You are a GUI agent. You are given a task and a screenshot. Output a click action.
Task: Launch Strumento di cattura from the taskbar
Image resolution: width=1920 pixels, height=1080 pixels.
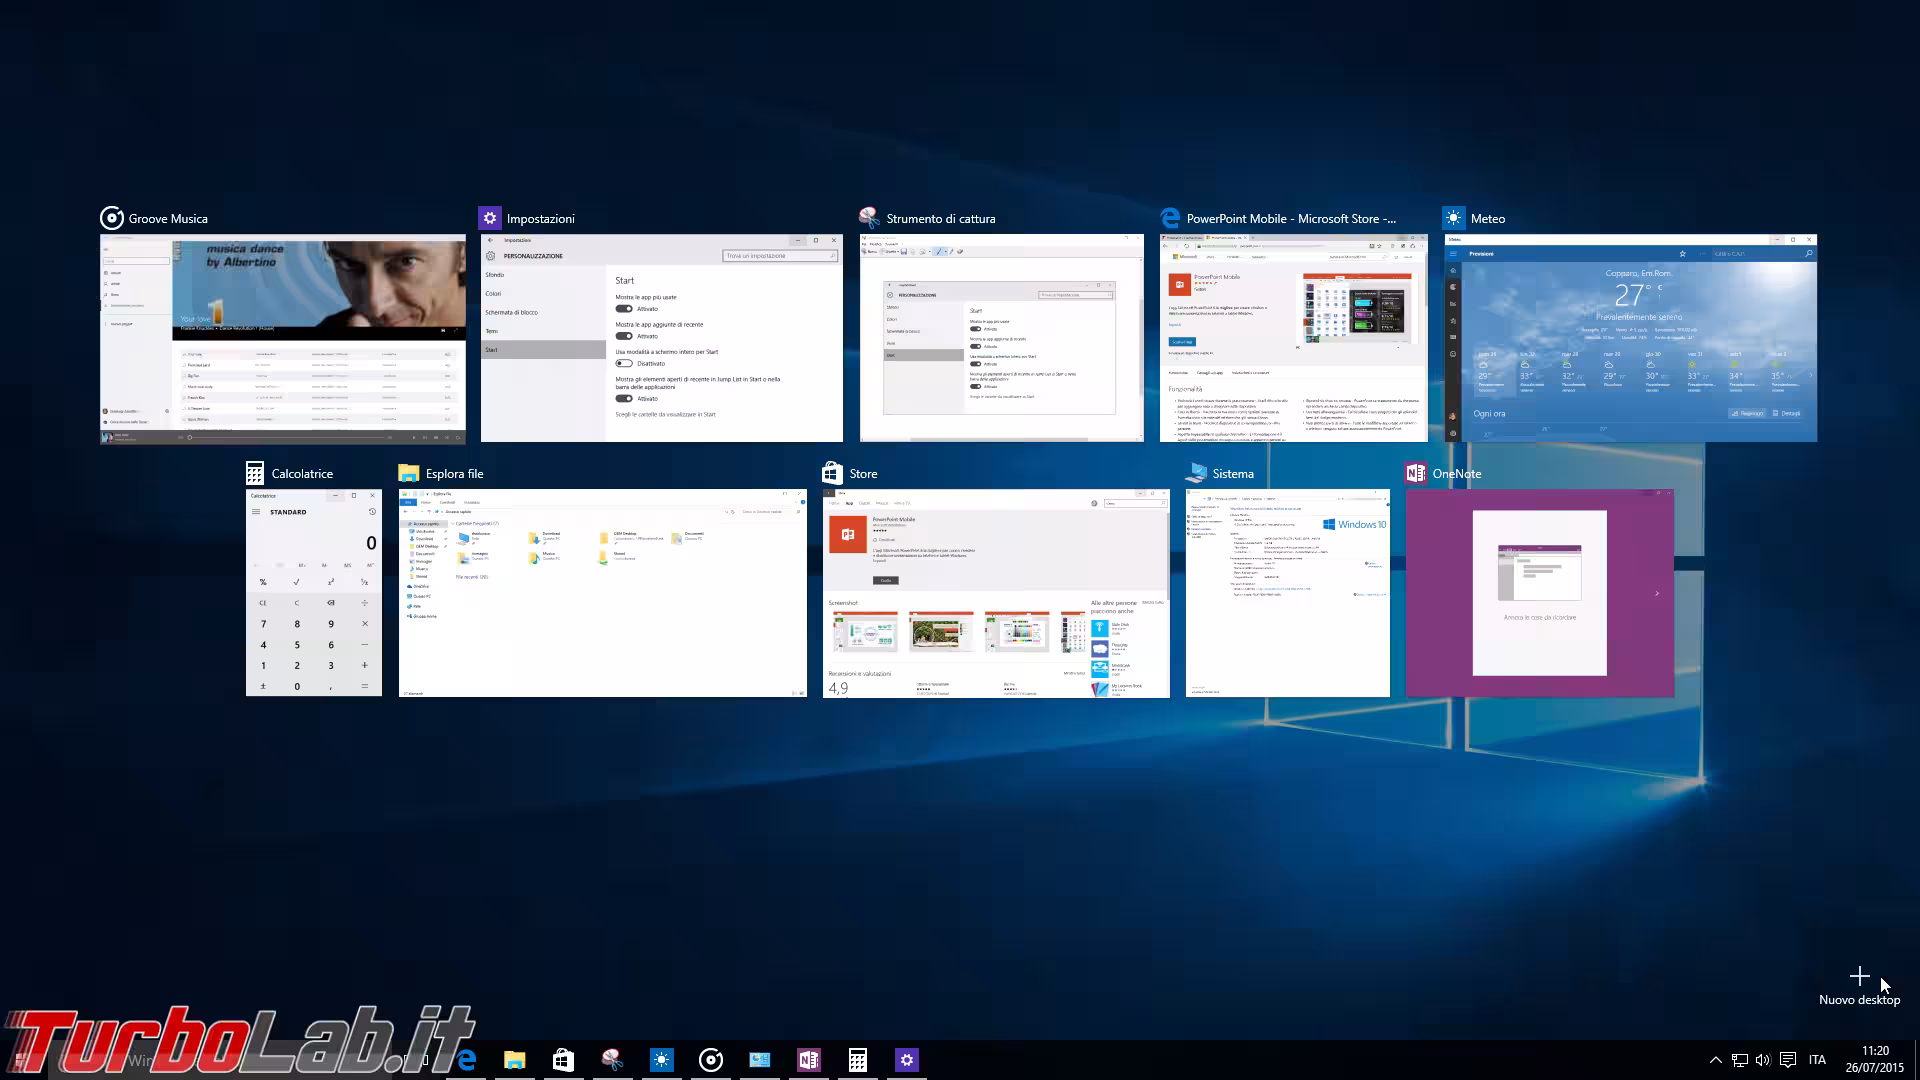[613, 1059]
